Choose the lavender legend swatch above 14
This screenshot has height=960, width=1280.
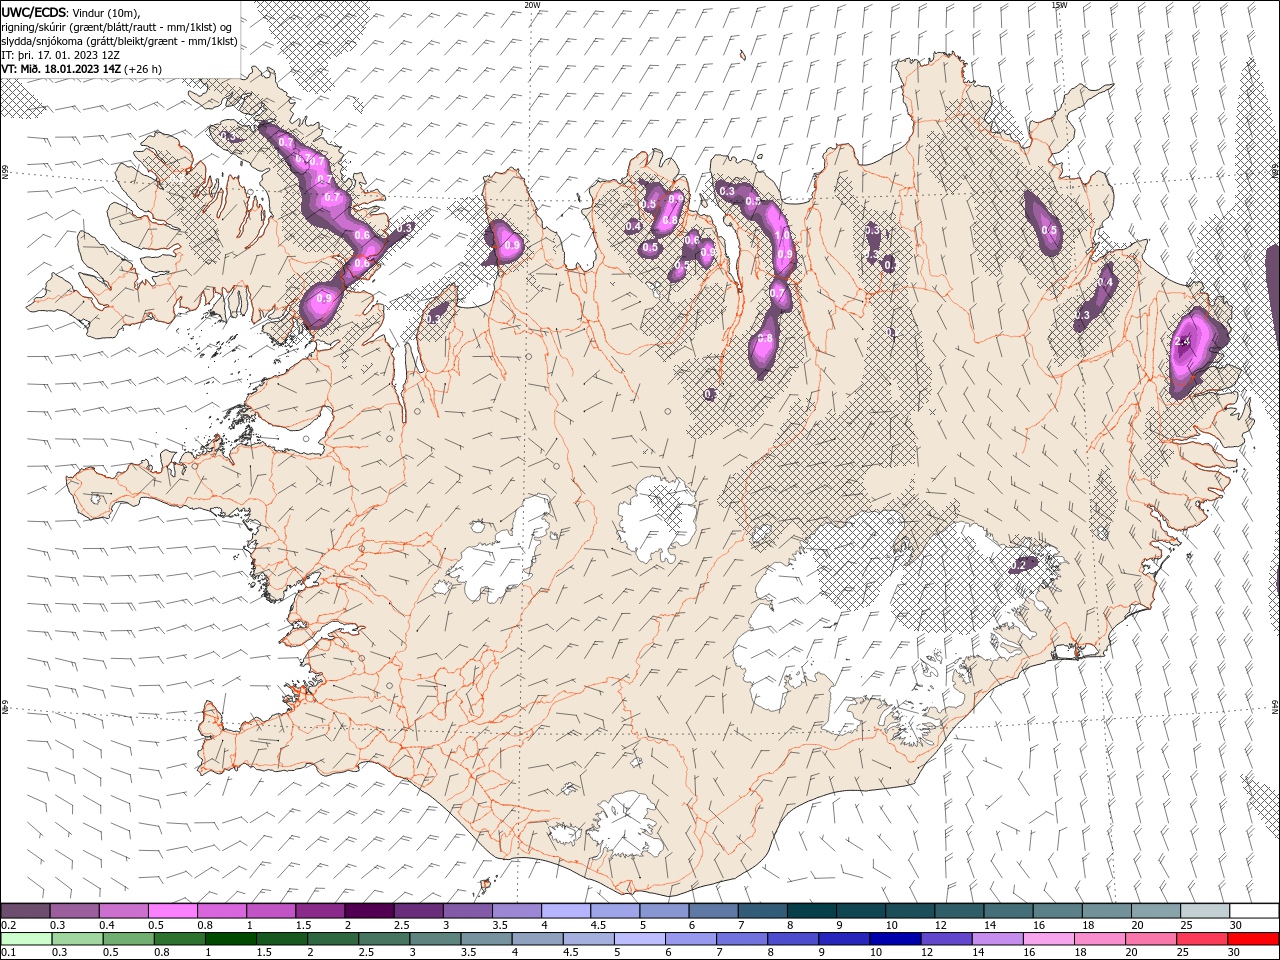[x=997, y=938]
